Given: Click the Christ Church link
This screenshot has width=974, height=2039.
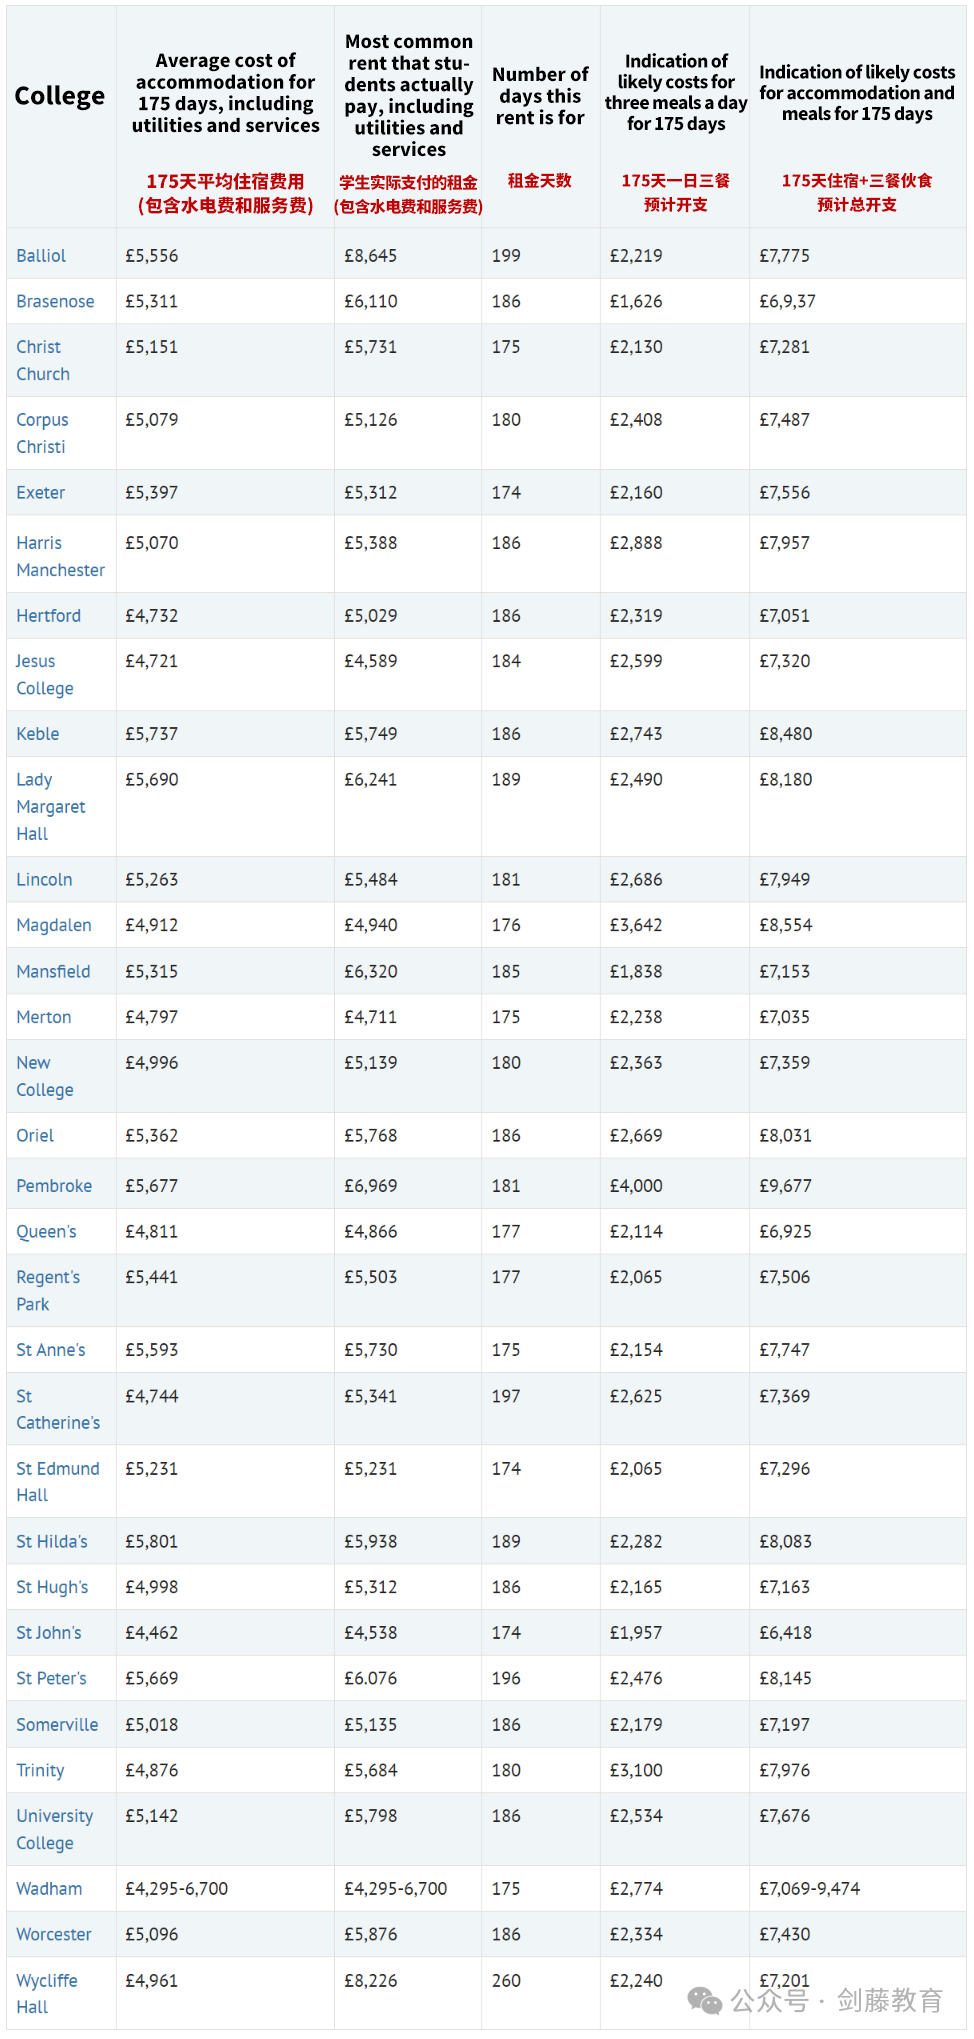Looking at the screenshot, I should coord(43,360).
